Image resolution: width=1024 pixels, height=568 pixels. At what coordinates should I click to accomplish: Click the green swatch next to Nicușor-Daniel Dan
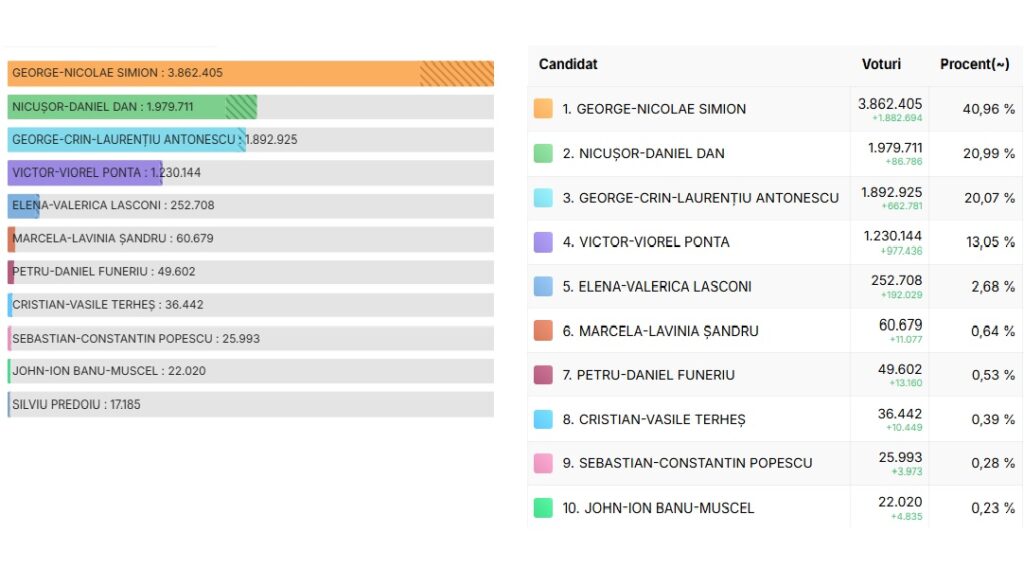coord(543,153)
